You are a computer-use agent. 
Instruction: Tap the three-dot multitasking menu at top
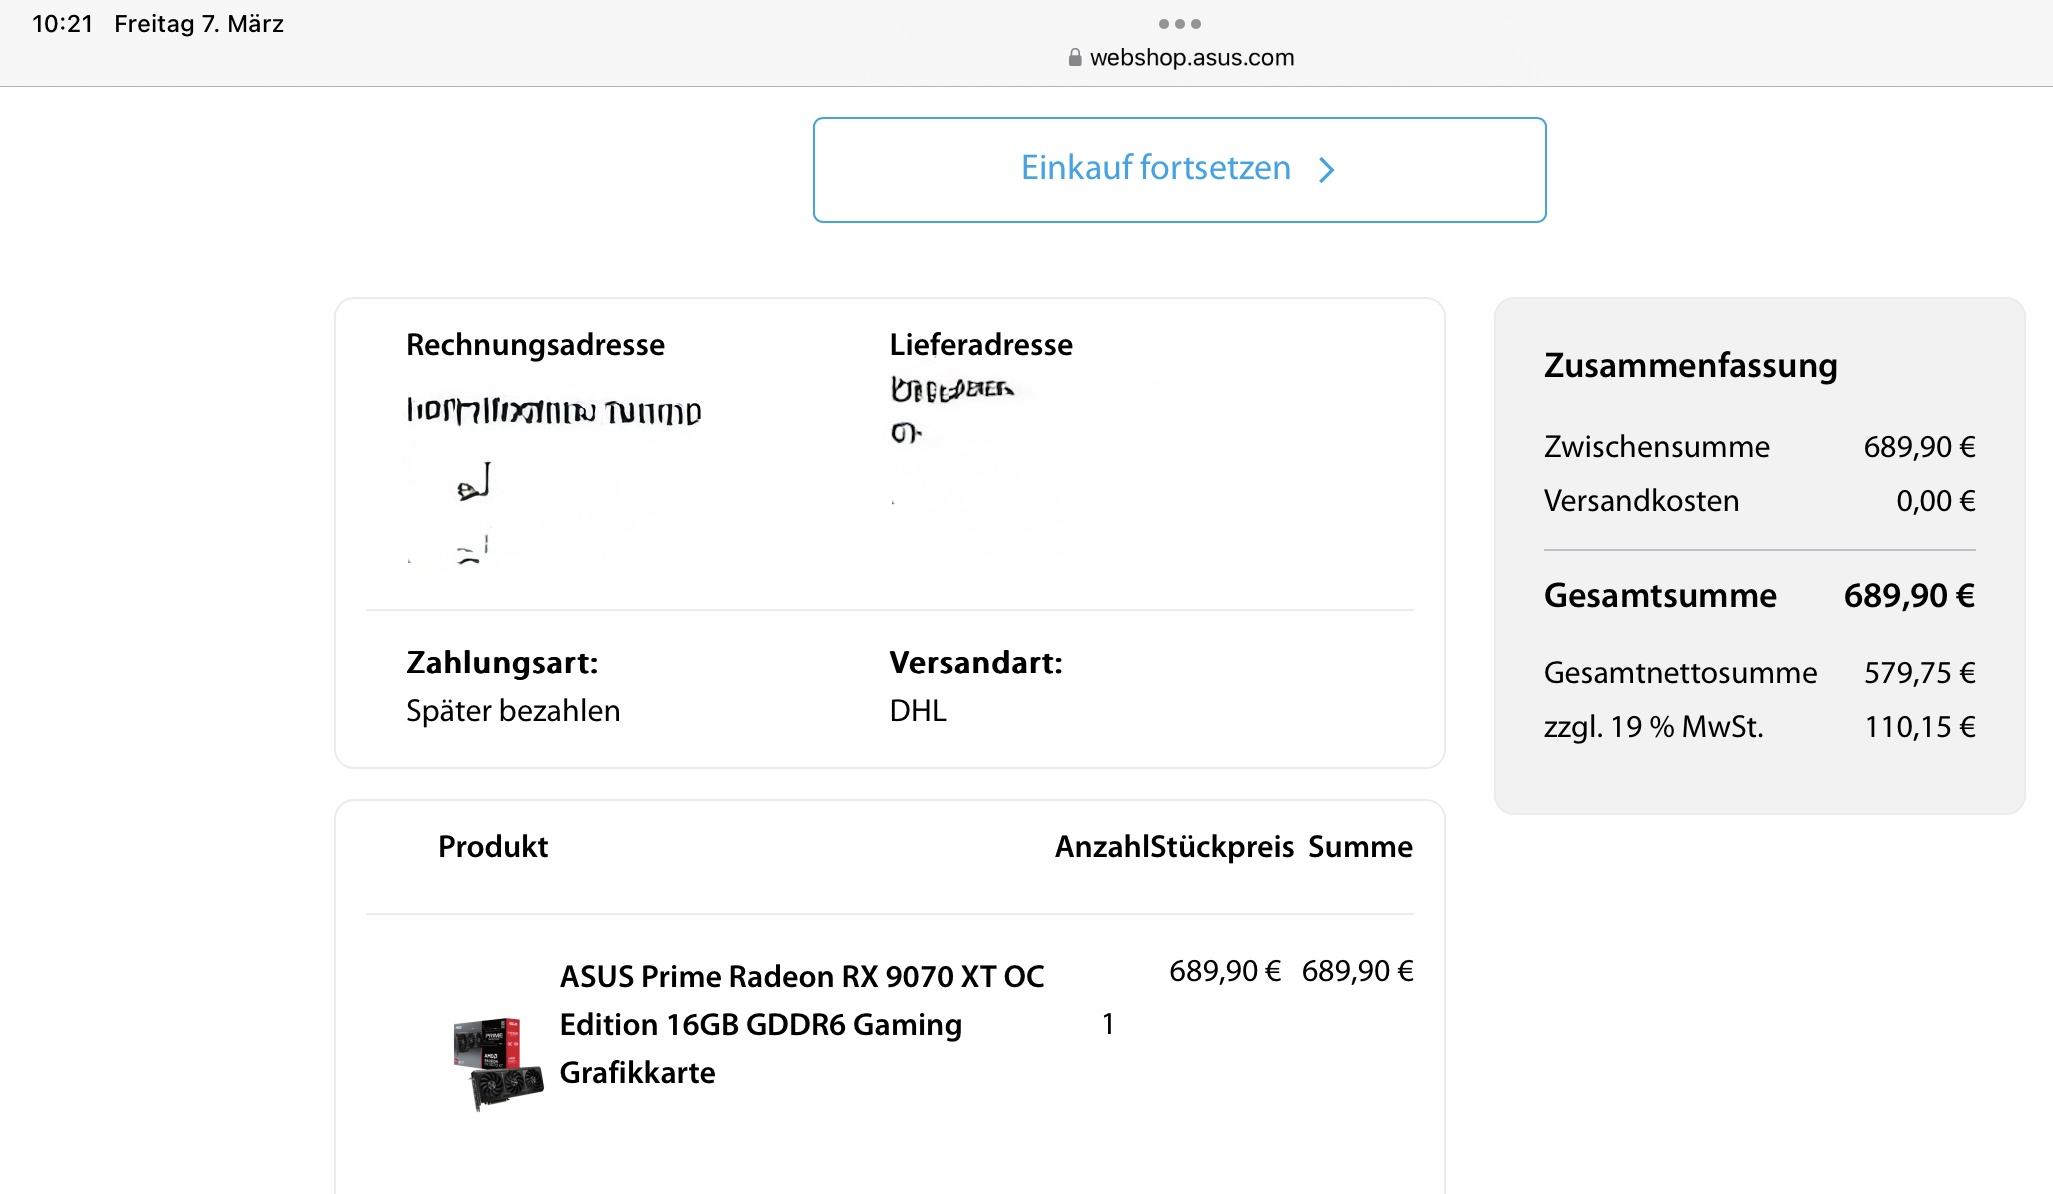[x=1179, y=23]
